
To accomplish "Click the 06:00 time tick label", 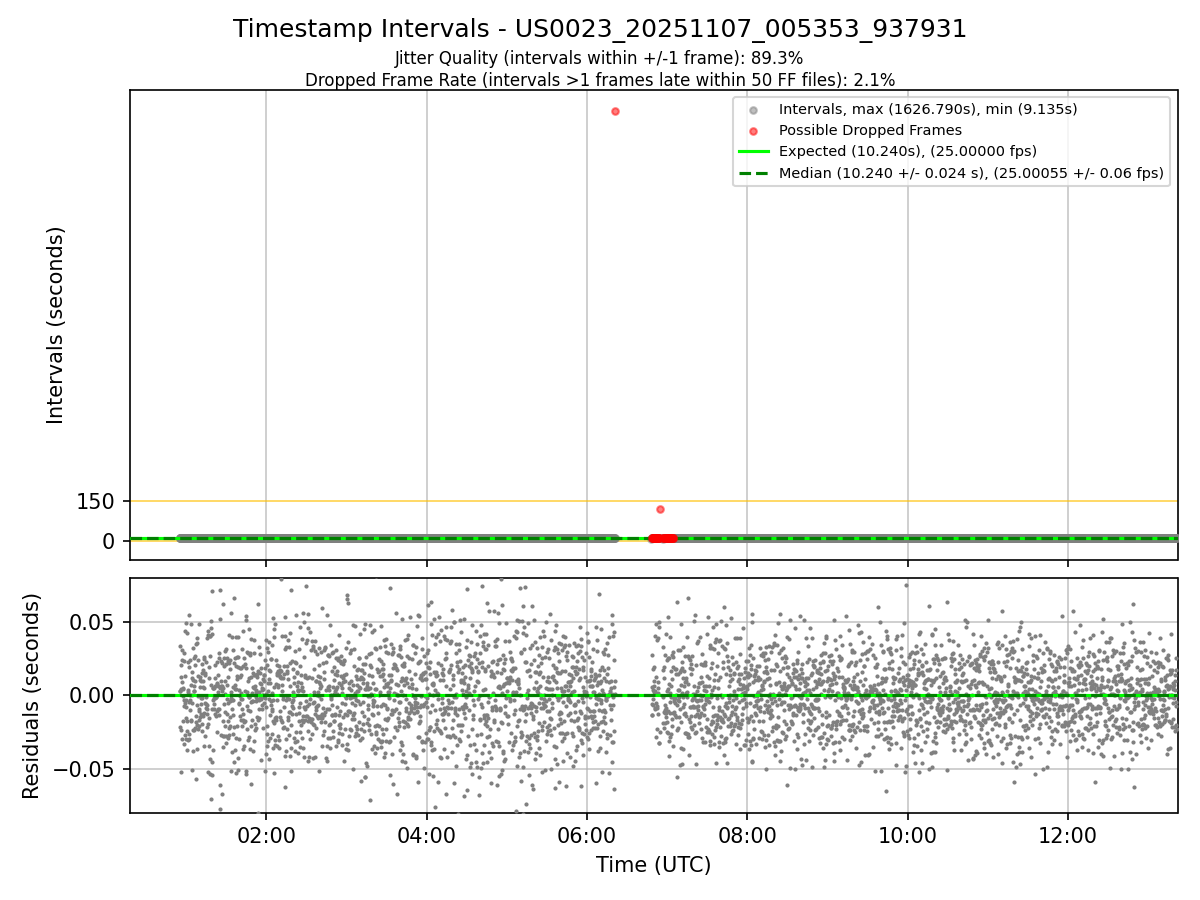I will (587, 834).
